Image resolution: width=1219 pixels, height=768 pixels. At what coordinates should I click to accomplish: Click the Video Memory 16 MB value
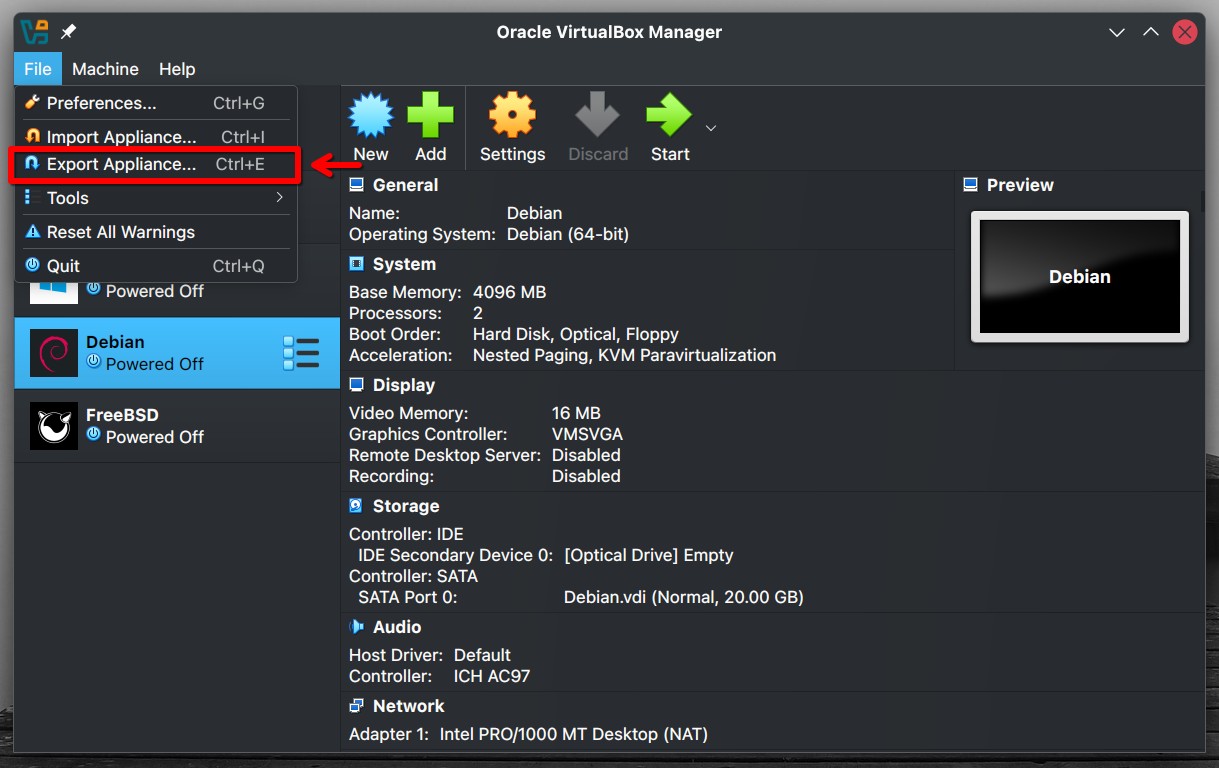tap(576, 413)
